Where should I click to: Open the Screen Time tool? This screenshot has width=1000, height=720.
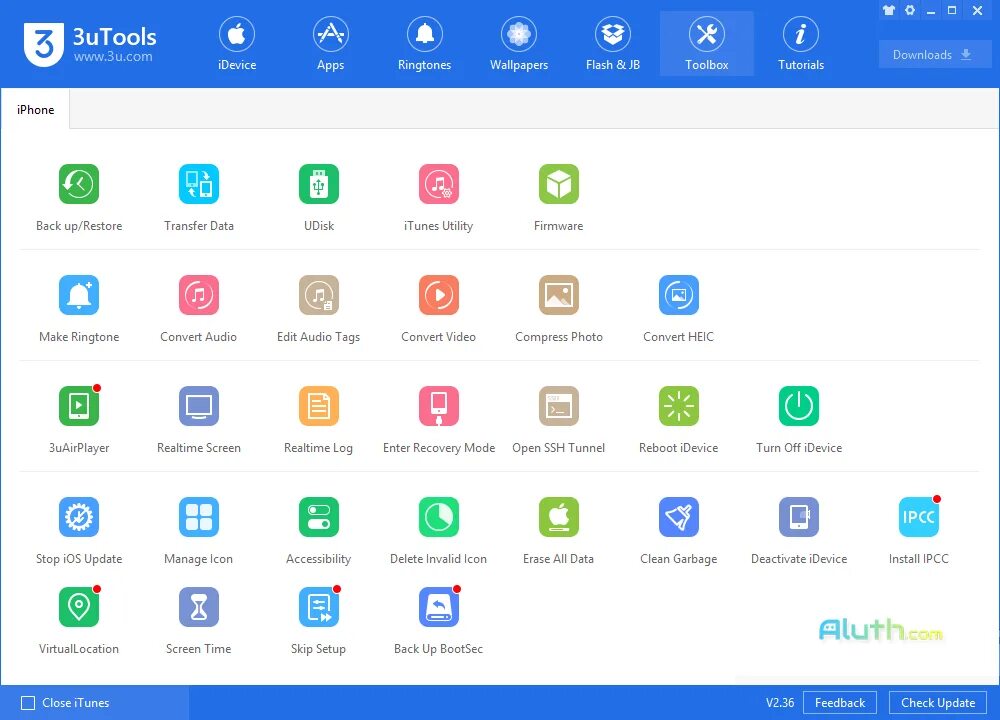(199, 607)
